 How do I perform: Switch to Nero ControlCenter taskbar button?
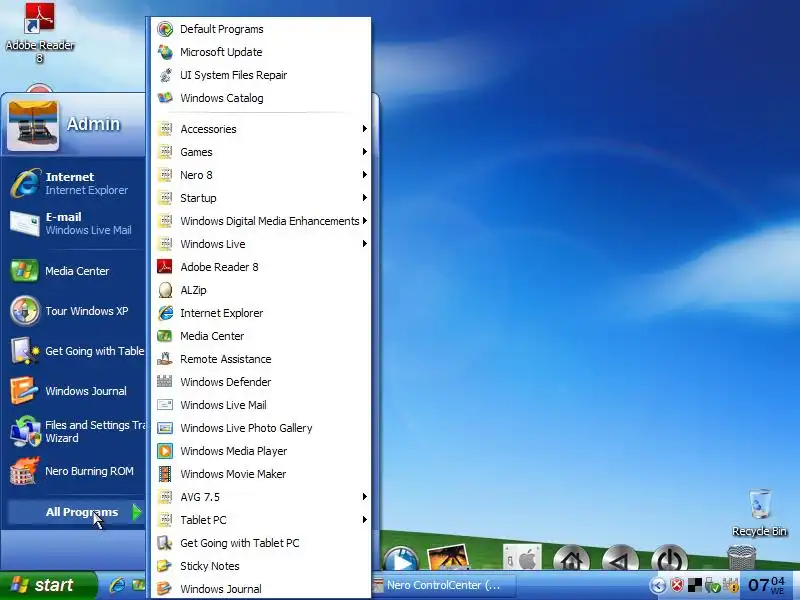pos(443,585)
